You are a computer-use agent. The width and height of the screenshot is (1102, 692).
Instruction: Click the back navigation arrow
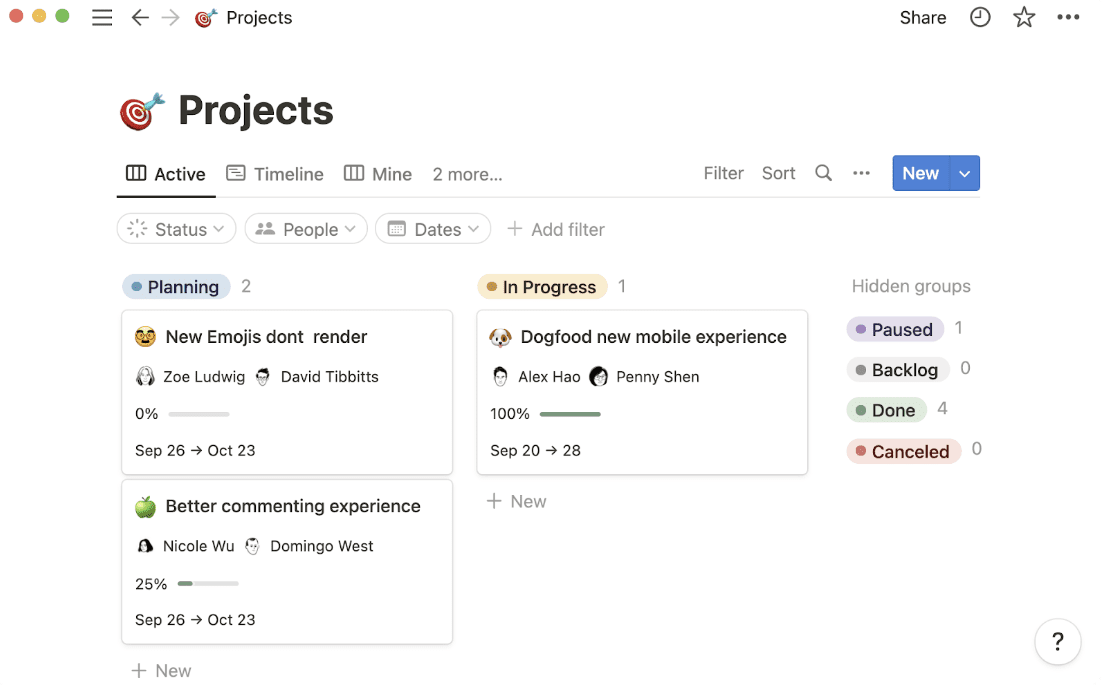(x=140, y=17)
